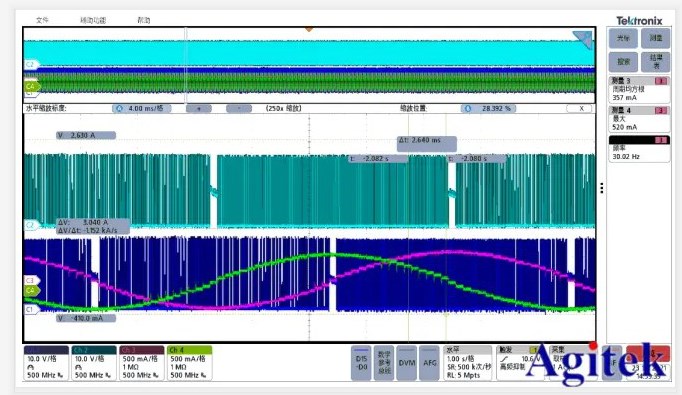Open the second menu next to 文件

pyautogui.click(x=93, y=20)
